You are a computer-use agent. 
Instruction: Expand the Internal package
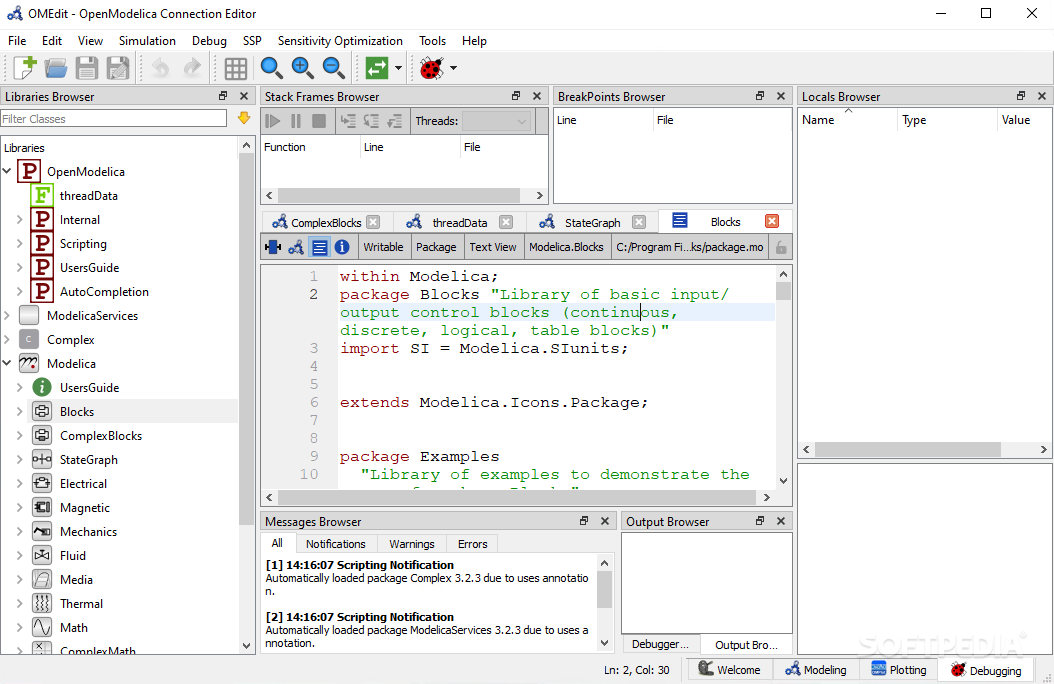(19, 220)
